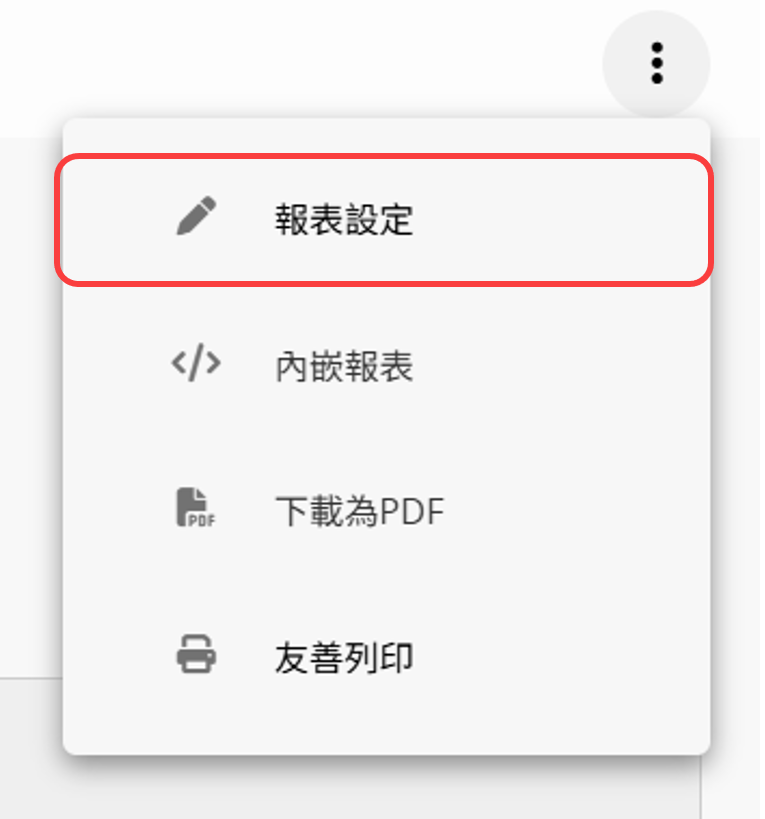Click the printer icon for 友善列印
This screenshot has width=765, height=819.
pyautogui.click(x=196, y=654)
